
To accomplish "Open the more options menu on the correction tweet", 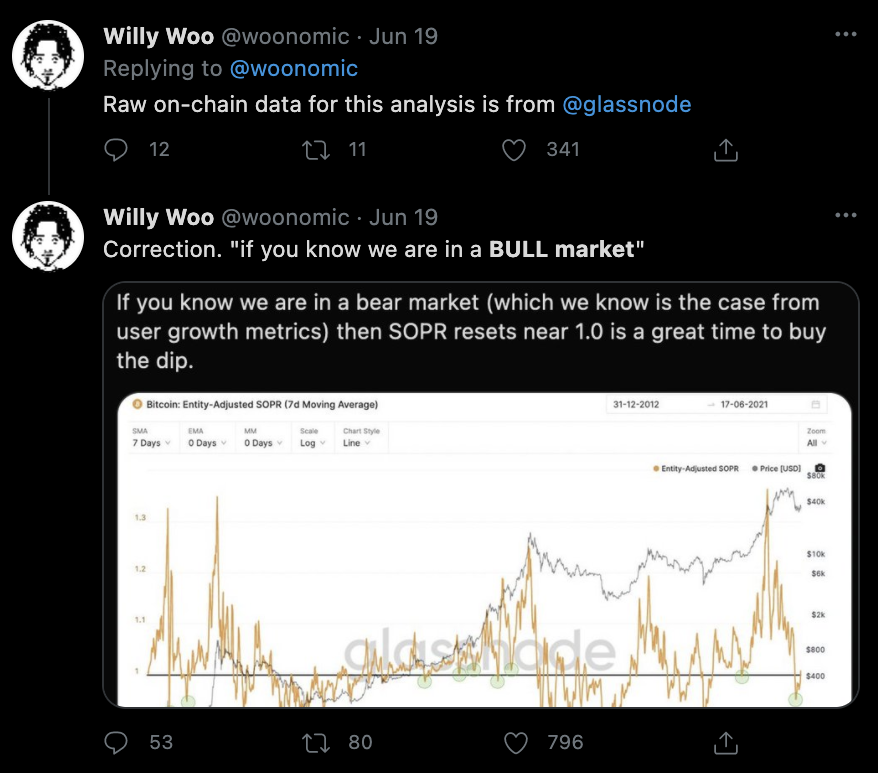I will pyautogui.click(x=846, y=214).
